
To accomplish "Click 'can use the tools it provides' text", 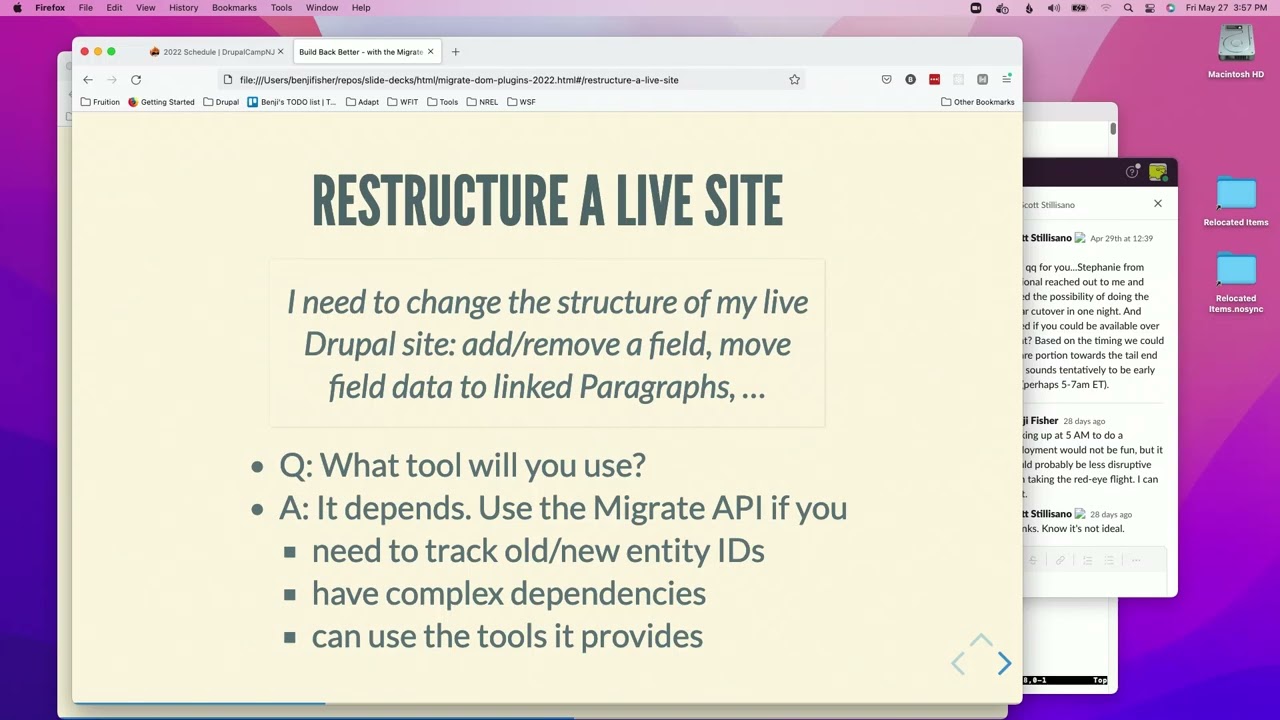I will 507,637.
